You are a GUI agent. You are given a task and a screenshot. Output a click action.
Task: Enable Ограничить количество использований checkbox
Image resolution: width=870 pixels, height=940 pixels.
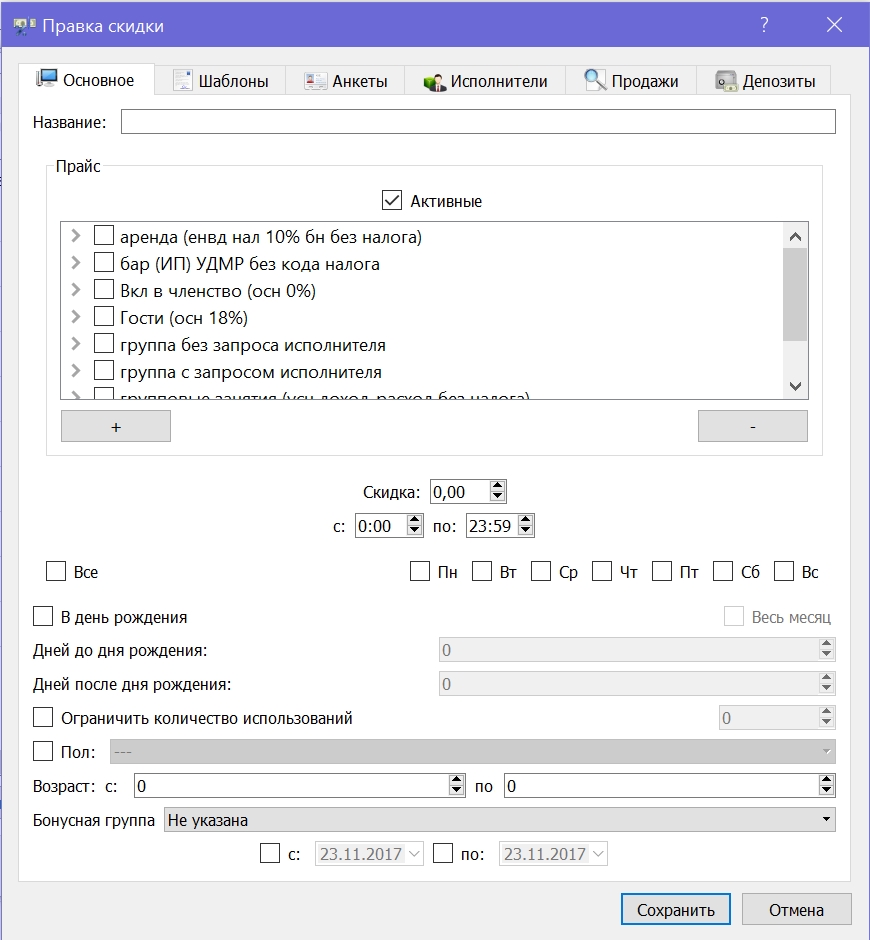[x=43, y=717]
